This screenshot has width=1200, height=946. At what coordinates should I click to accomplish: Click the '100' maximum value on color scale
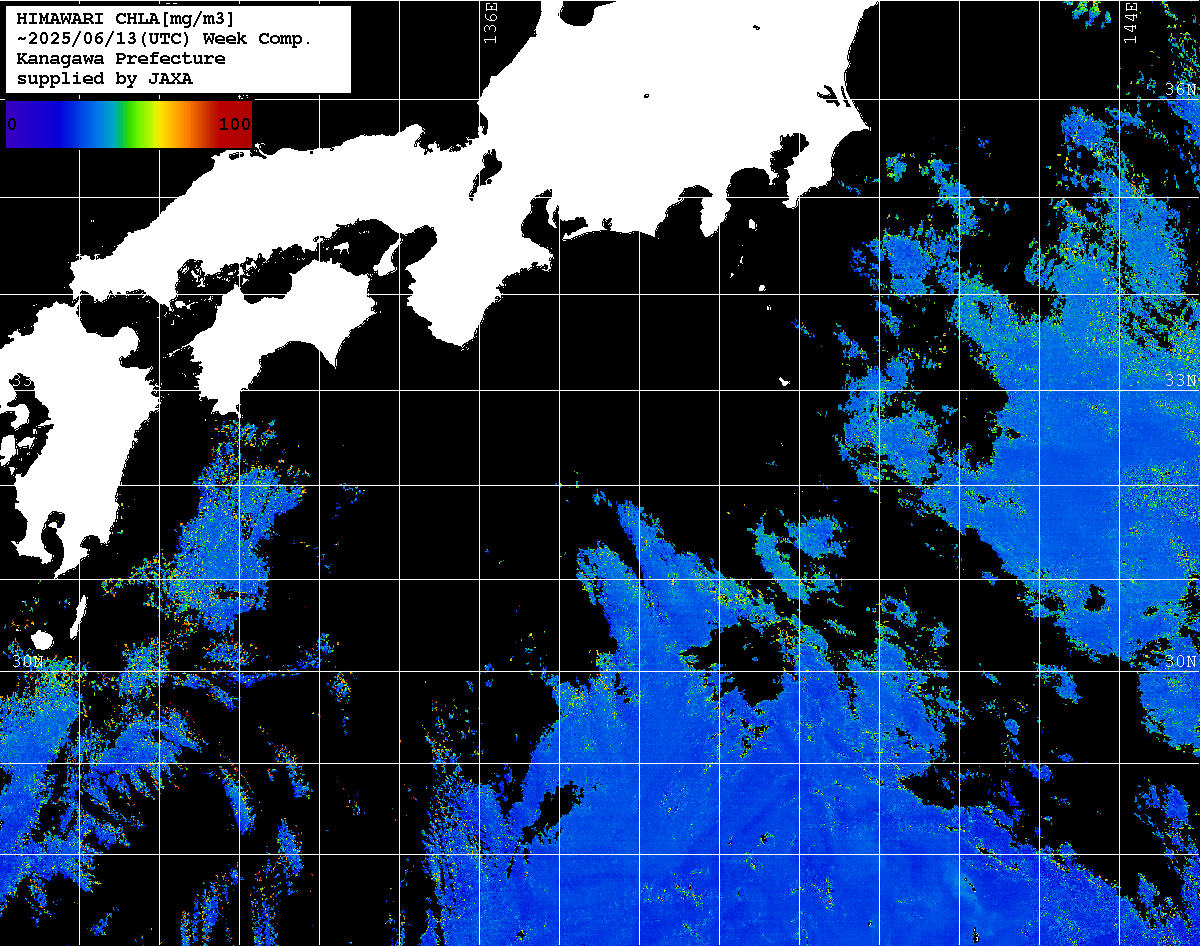[235, 125]
